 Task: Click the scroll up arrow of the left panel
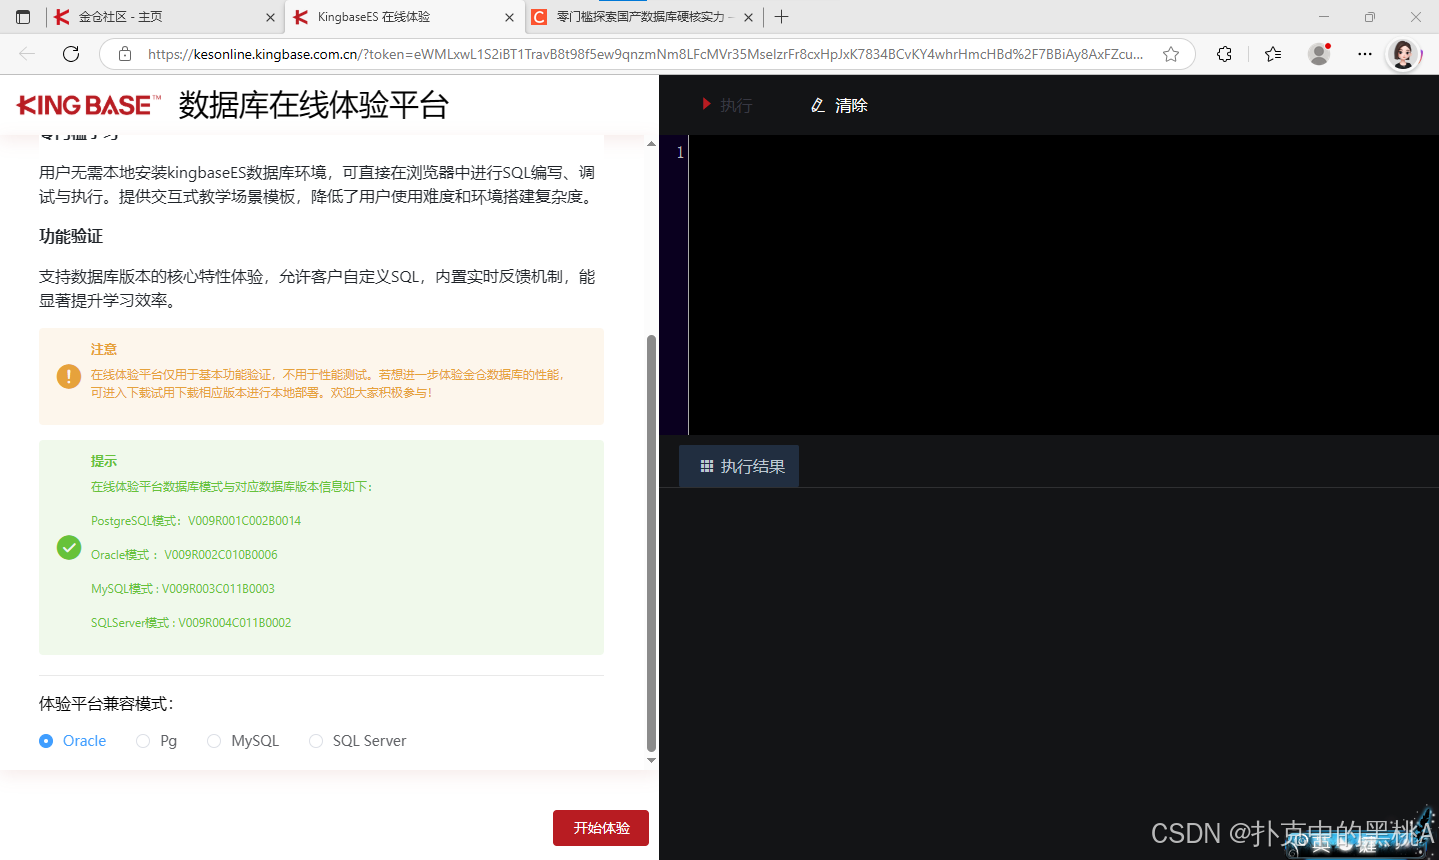651,144
